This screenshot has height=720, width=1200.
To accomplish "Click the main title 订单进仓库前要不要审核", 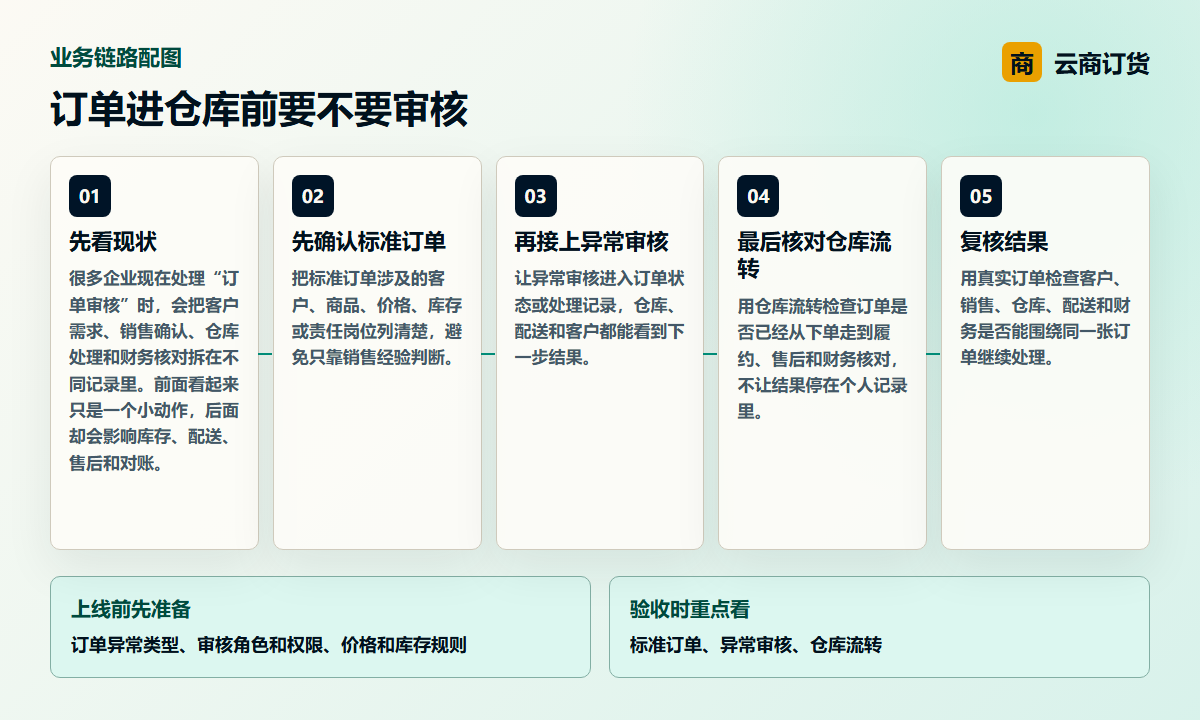I will (x=259, y=110).
